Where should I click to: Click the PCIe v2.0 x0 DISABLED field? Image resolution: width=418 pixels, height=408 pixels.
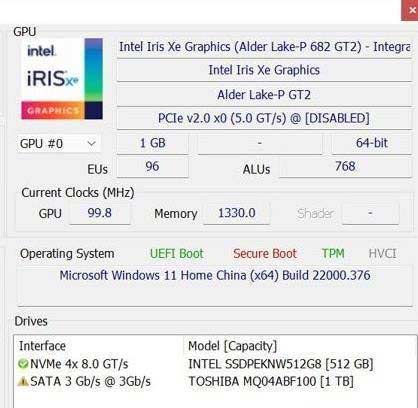(x=264, y=119)
